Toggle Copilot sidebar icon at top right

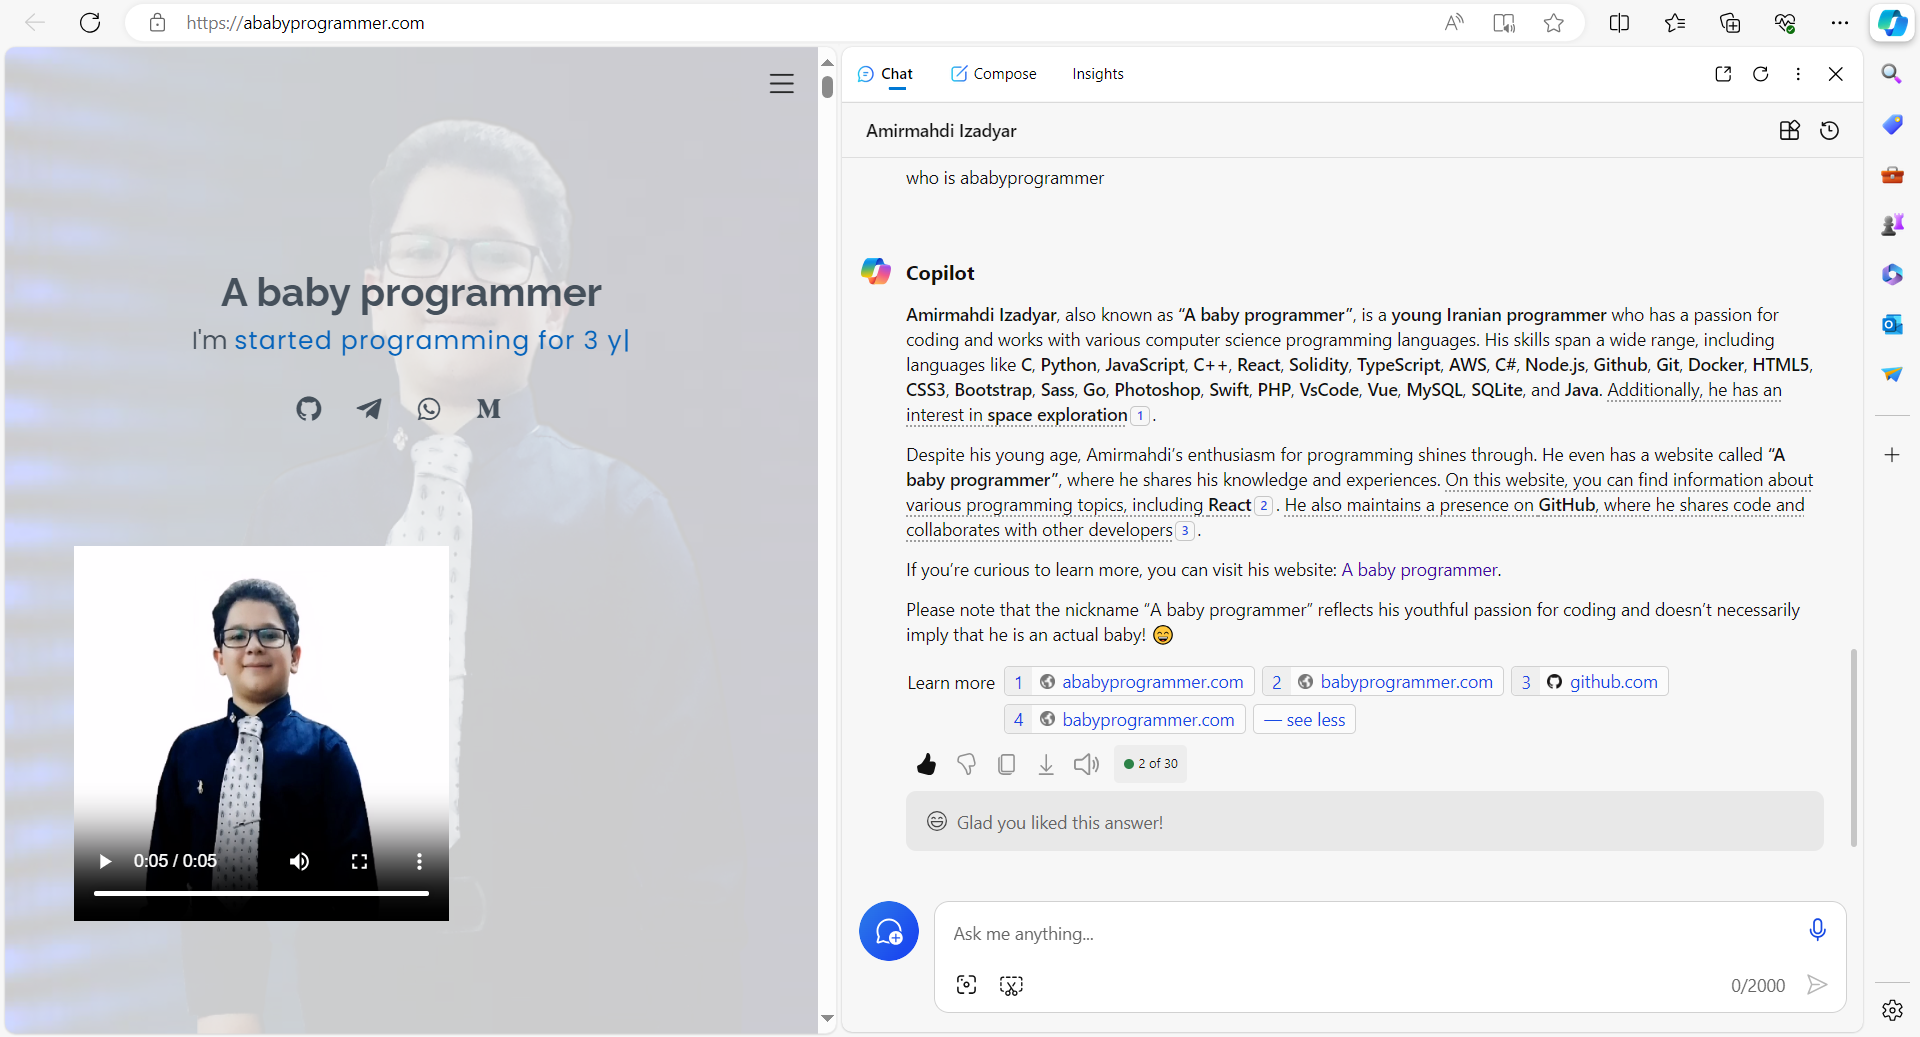[x=1892, y=23]
